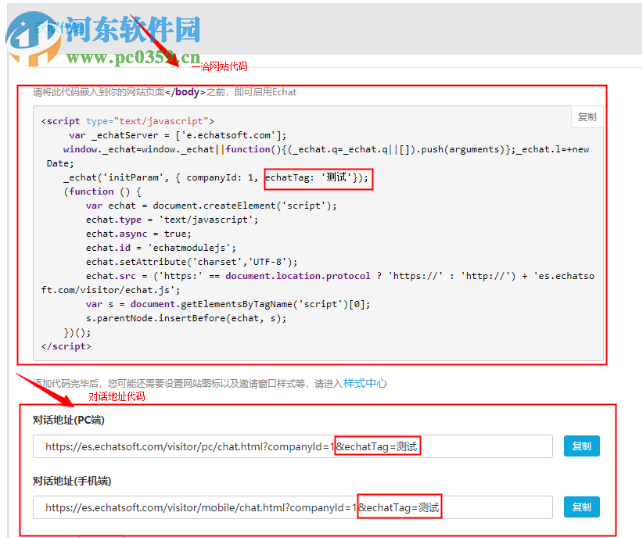The image size is (642, 538).
Task: Click the 对话地址(PC端) label
Action: tap(69, 420)
